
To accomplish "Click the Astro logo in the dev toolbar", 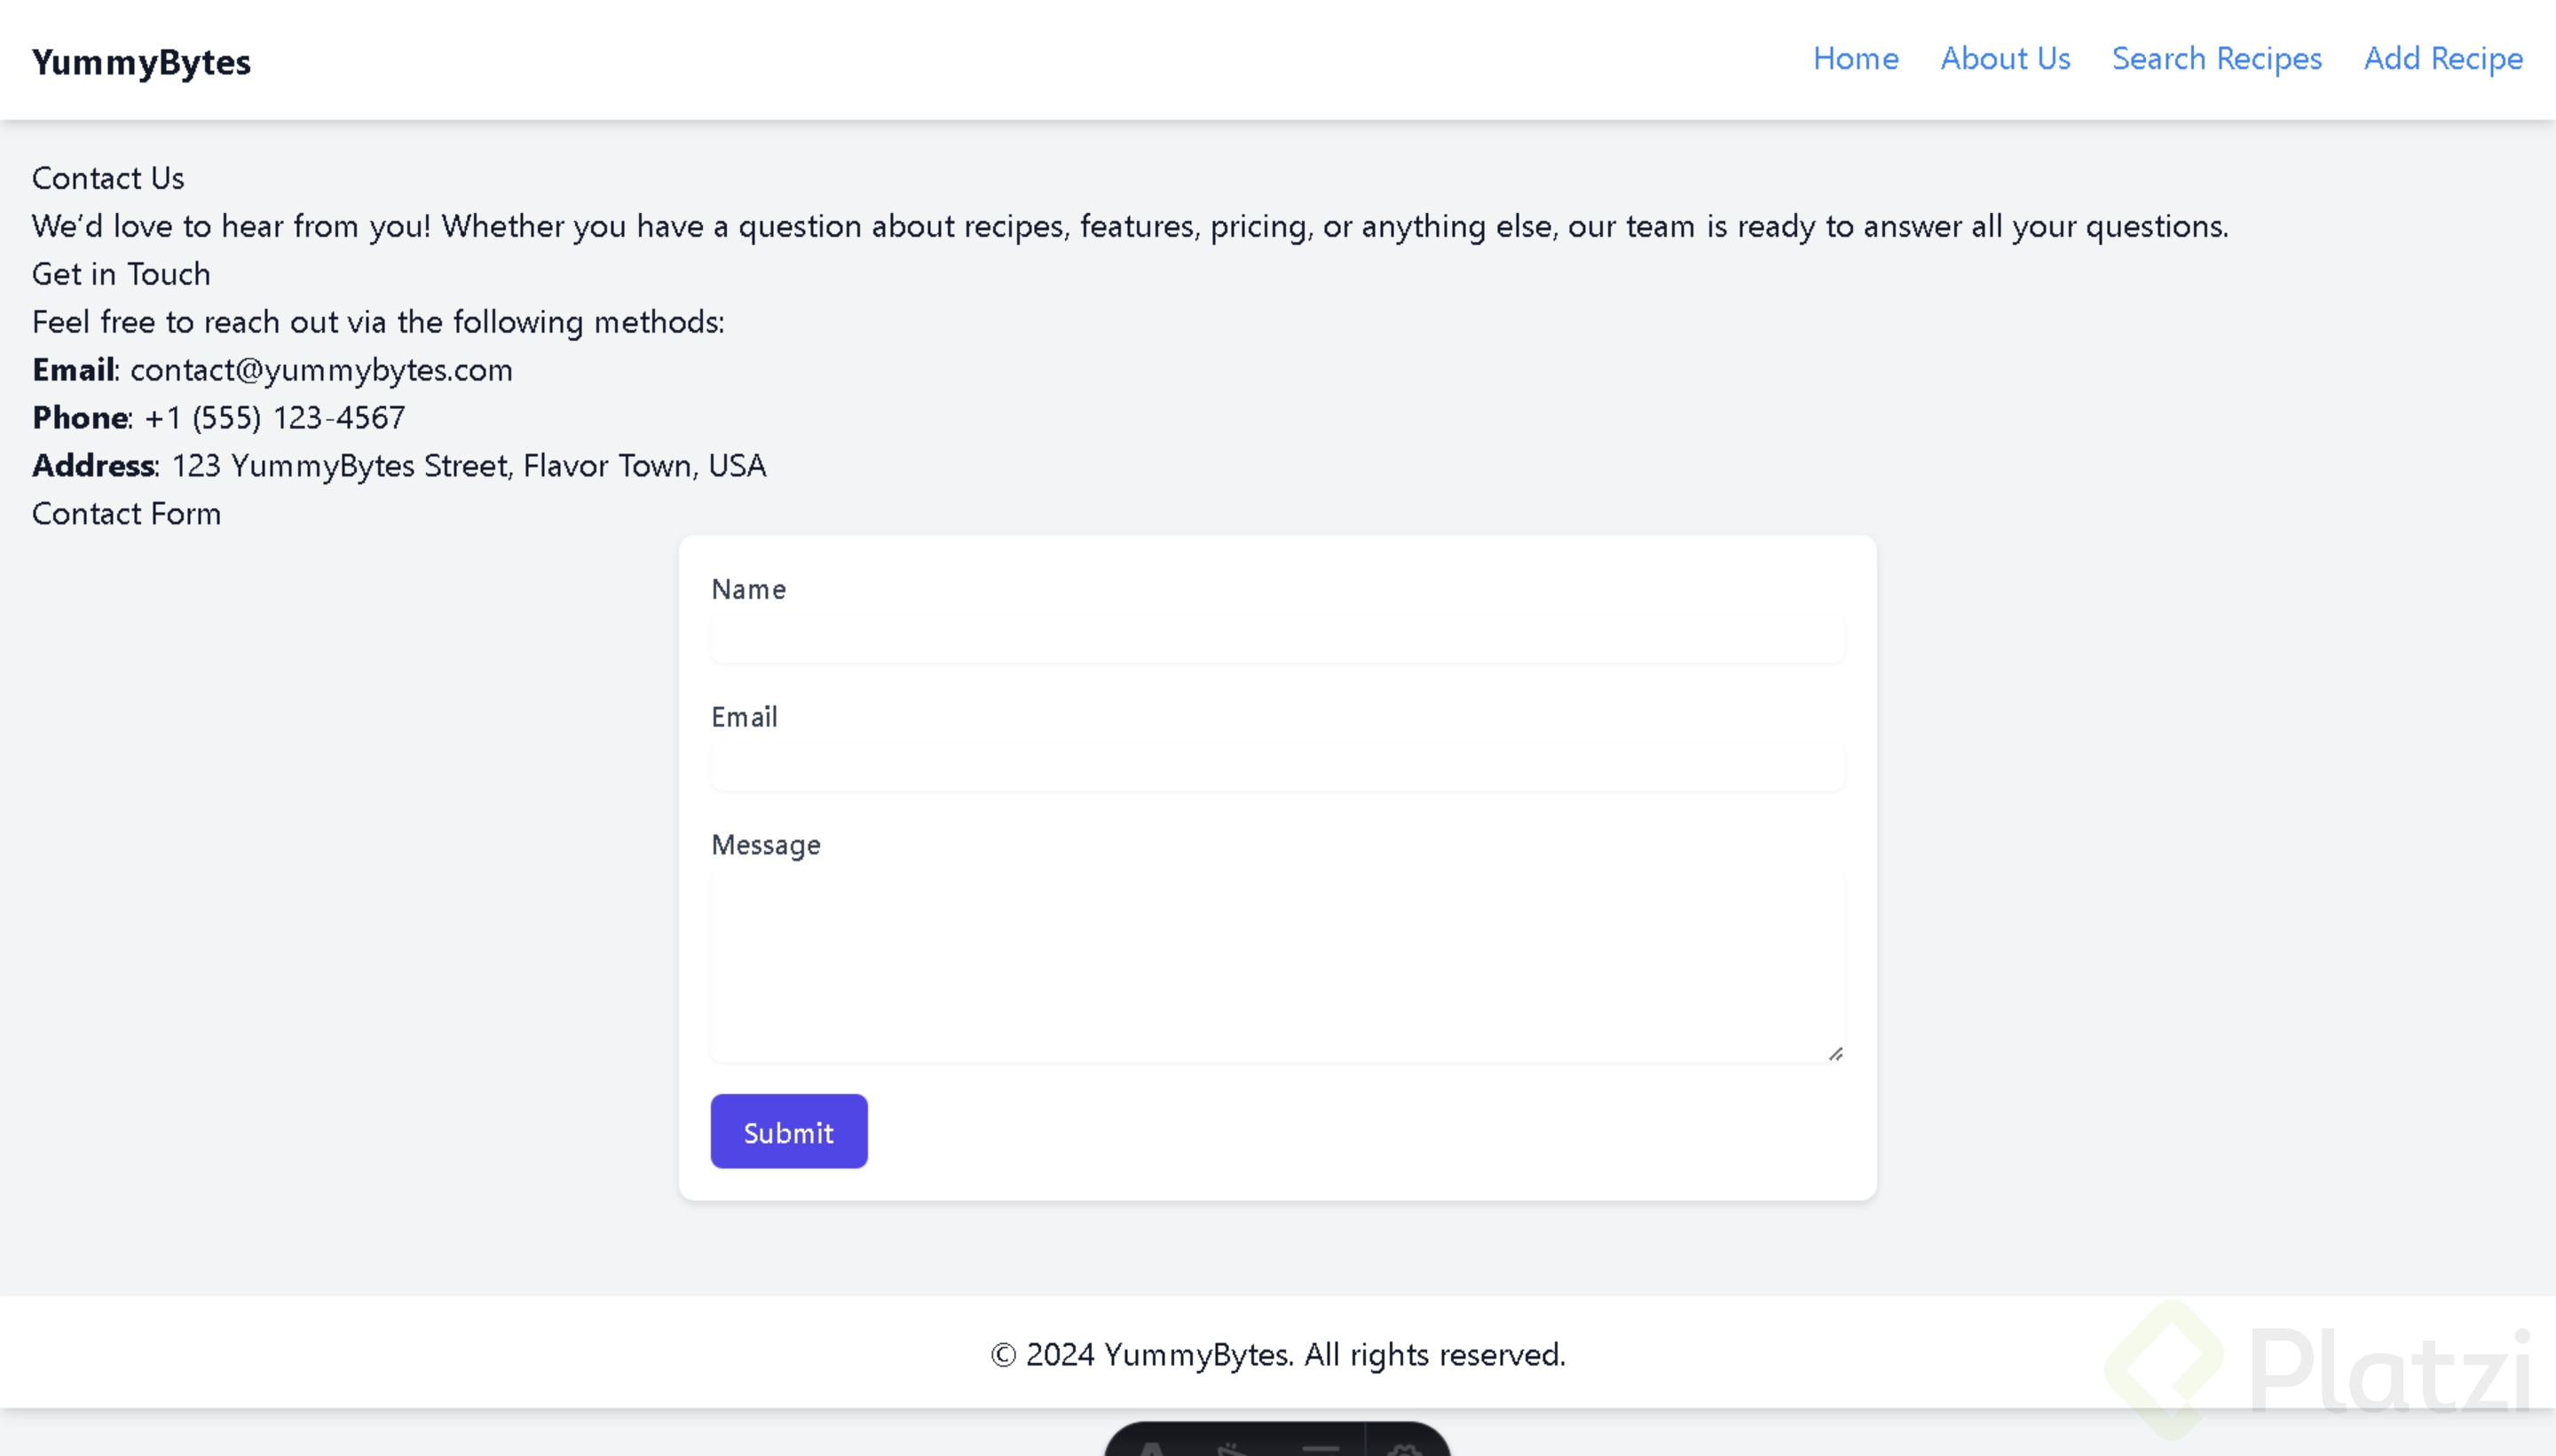I will point(1152,1448).
